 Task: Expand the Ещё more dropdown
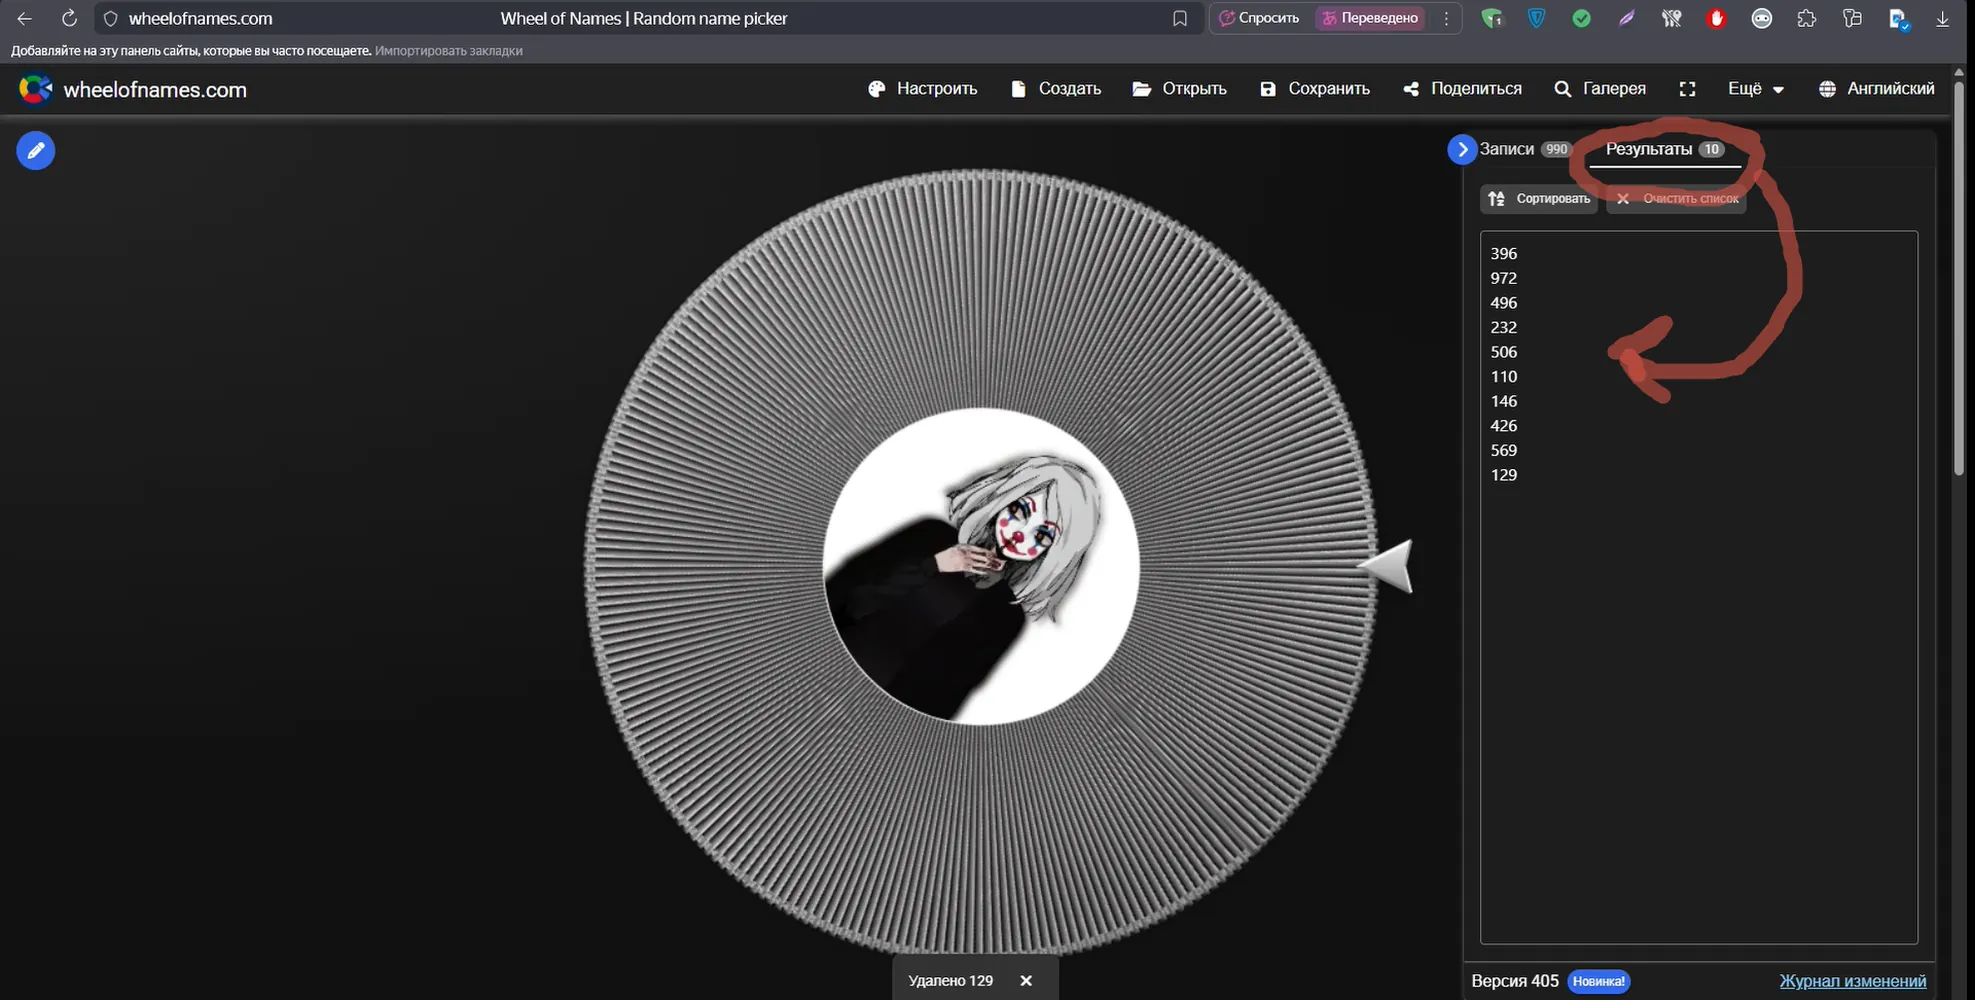coord(1755,89)
